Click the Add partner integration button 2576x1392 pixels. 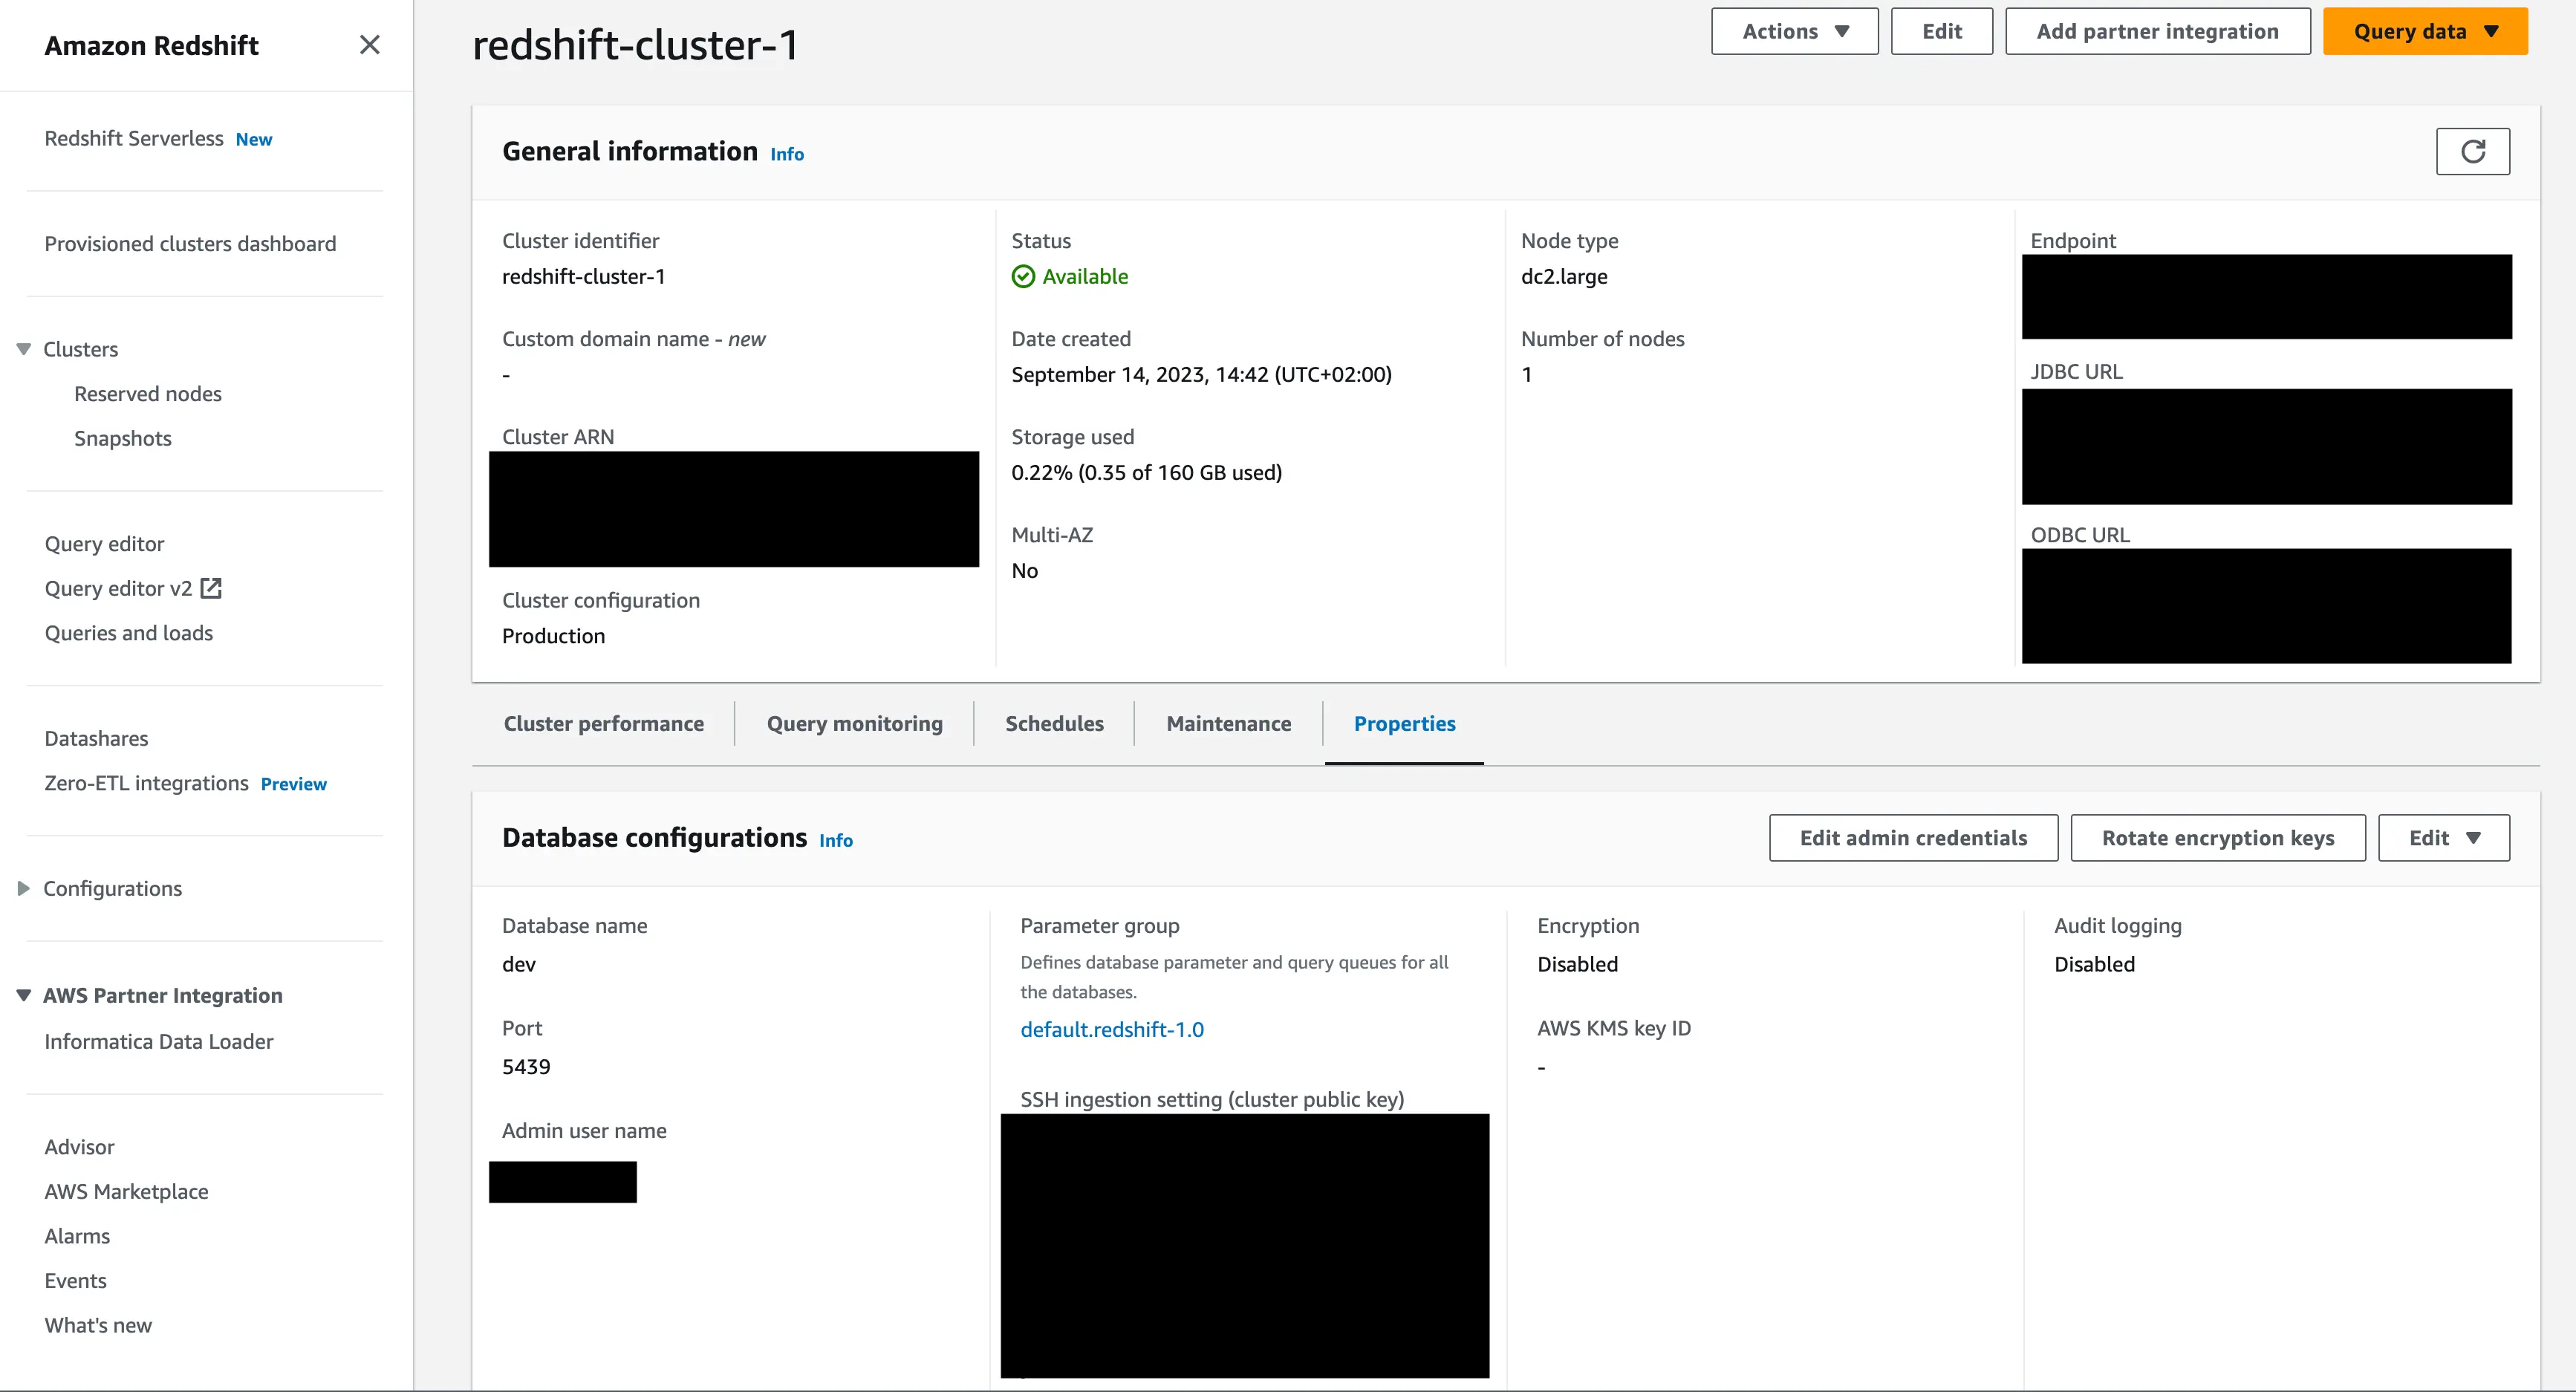[x=2157, y=31]
